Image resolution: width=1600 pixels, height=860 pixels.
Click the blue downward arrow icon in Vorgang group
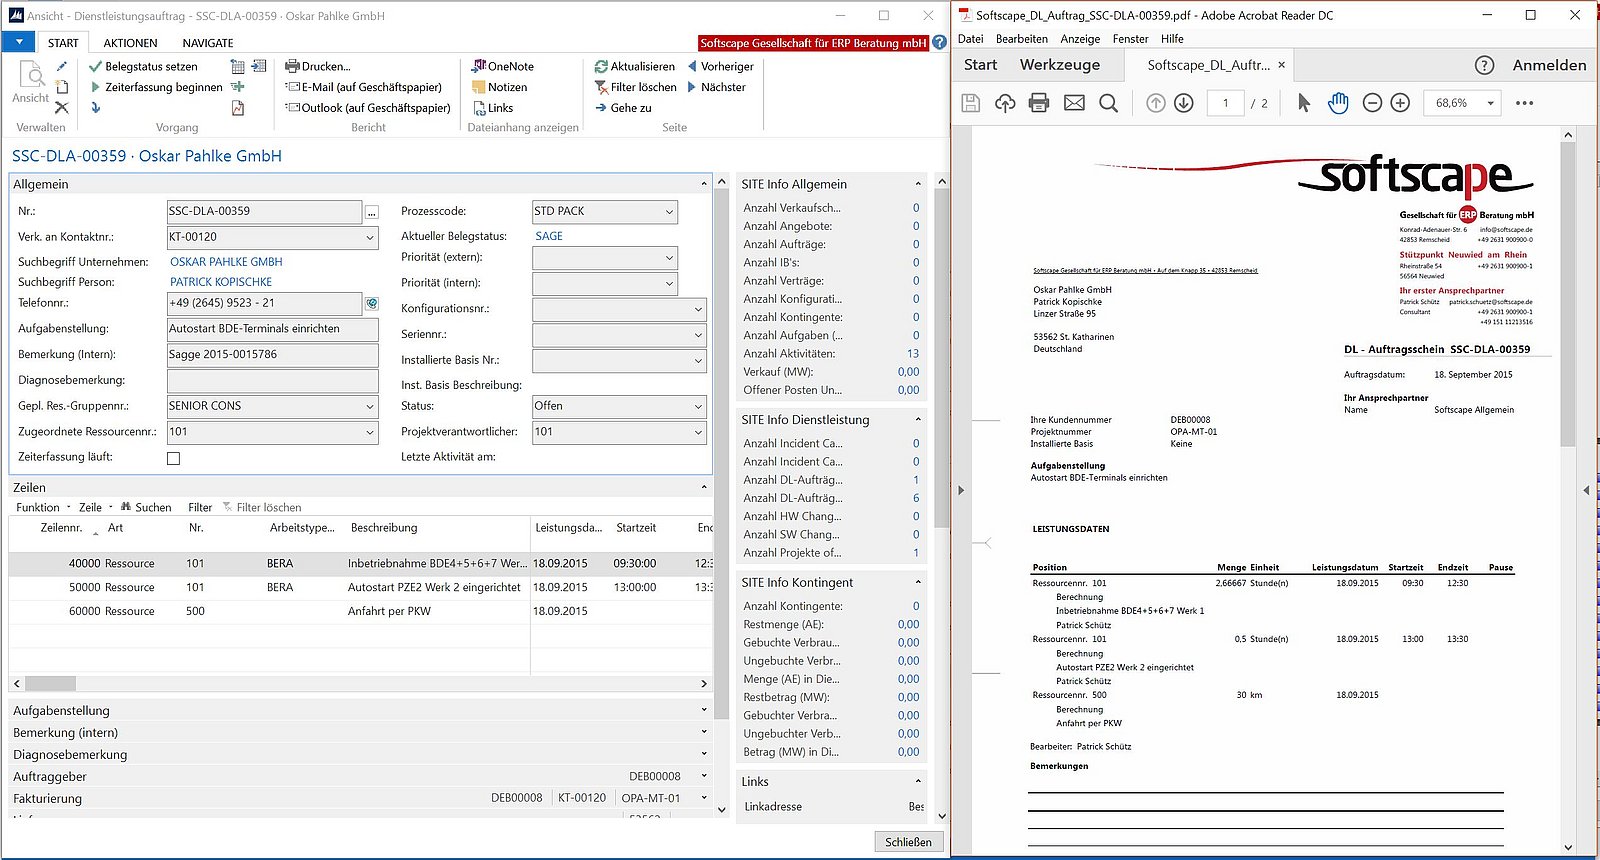pyautogui.click(x=96, y=107)
